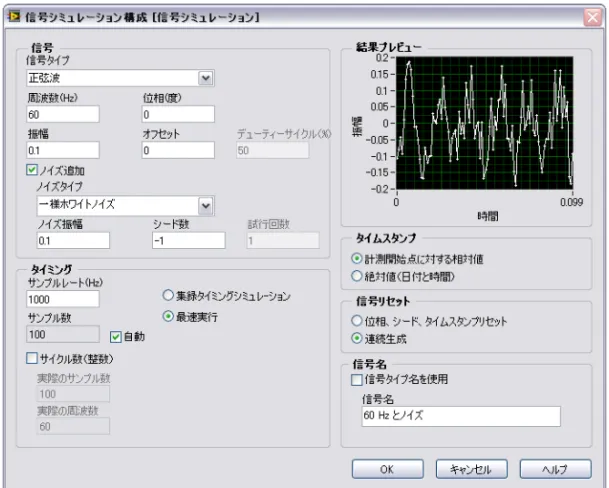Image resolution: width=609 pixels, height=488 pixels.
Task: Enable the 信号タイプ名を使用 checkbox
Action: click(356, 379)
